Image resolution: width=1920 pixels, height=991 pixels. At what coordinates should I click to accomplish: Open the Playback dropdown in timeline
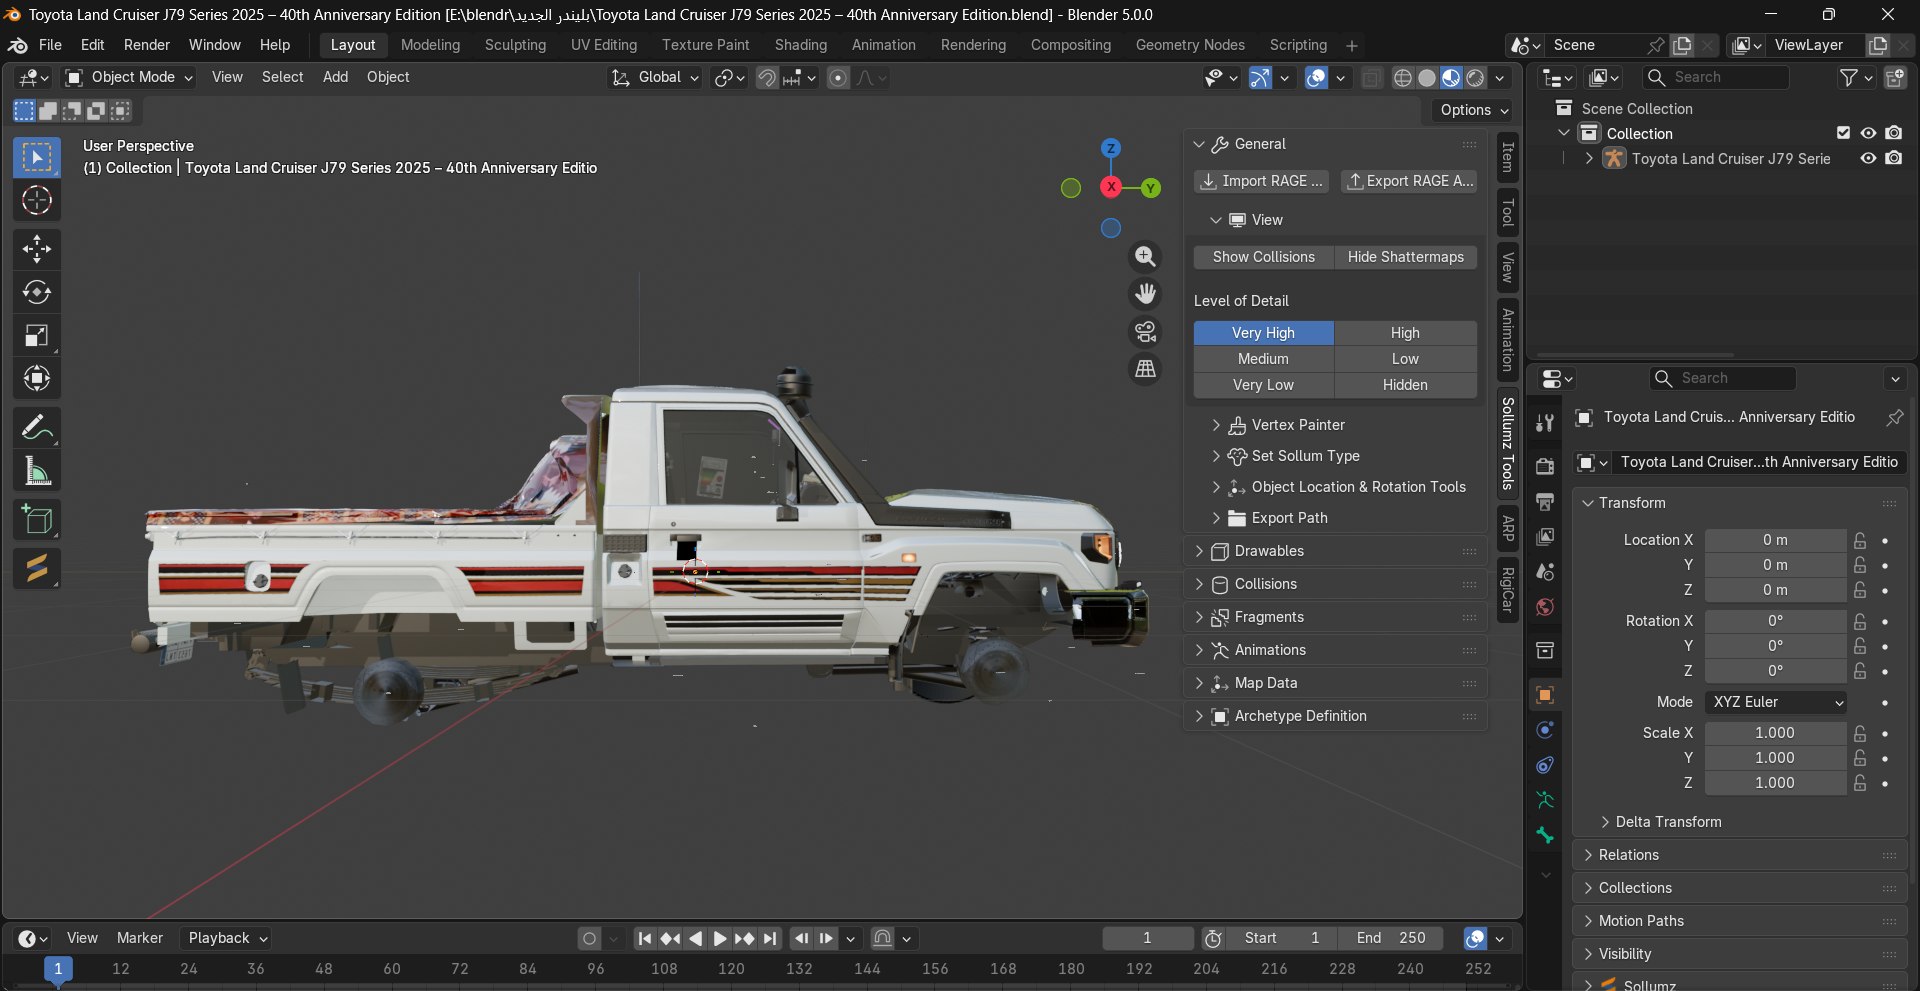click(228, 938)
